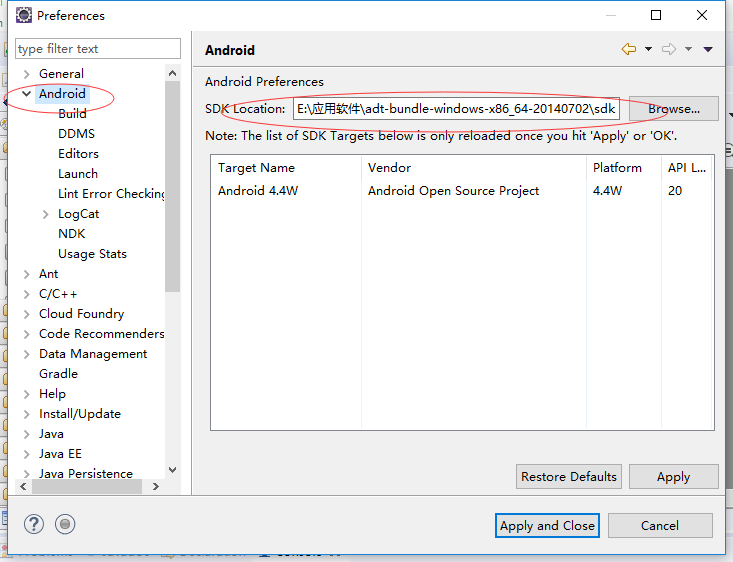Click in the type filter text field
The height and width of the screenshot is (562, 733).
(97, 49)
